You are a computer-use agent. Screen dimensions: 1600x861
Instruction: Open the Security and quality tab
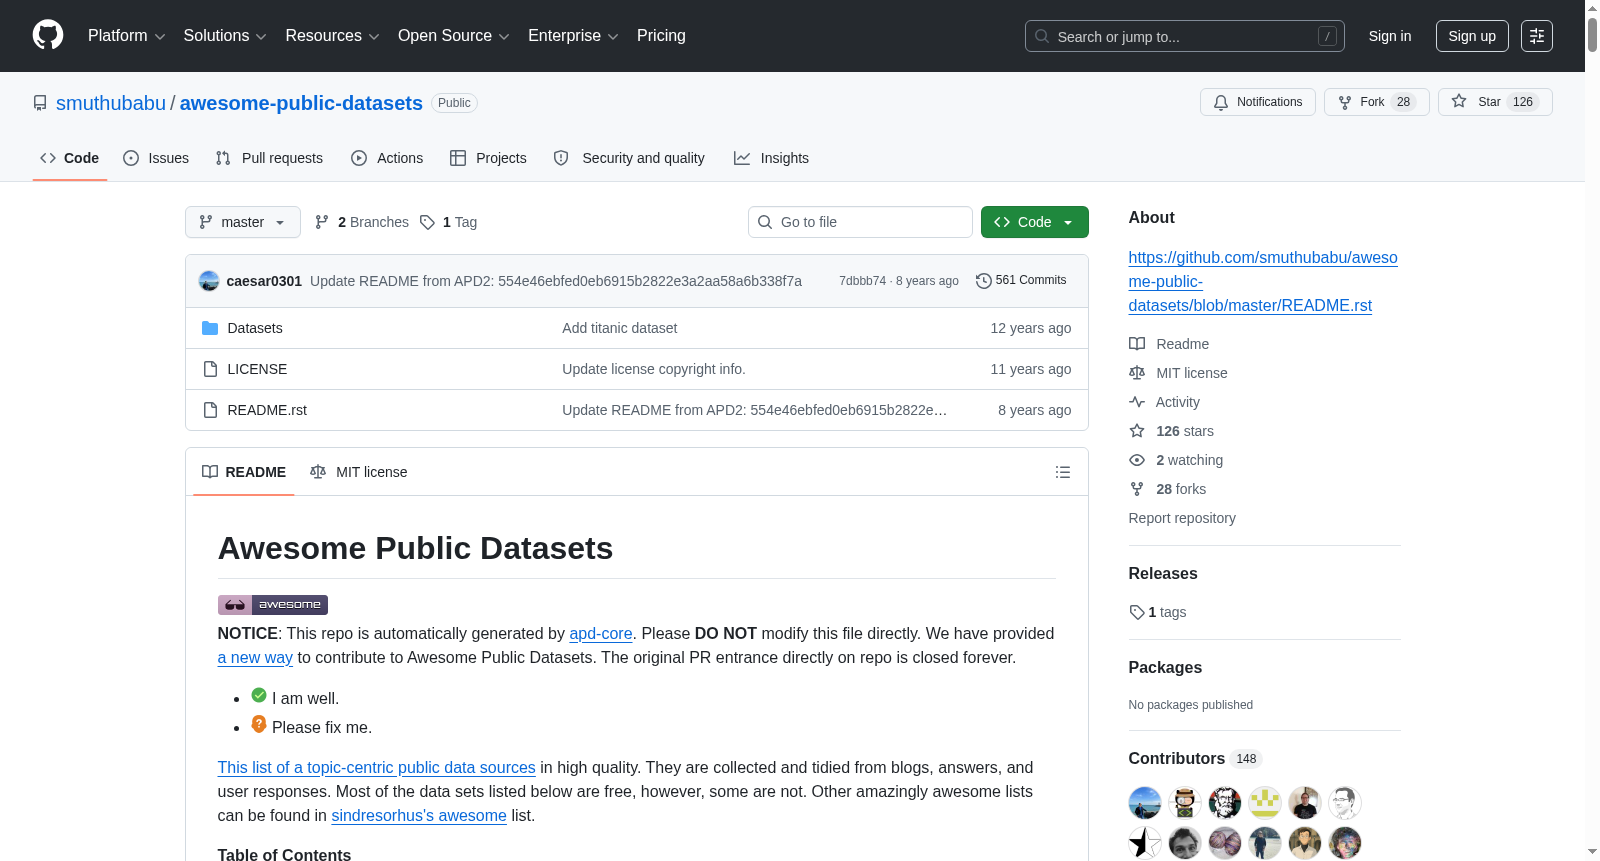point(629,158)
